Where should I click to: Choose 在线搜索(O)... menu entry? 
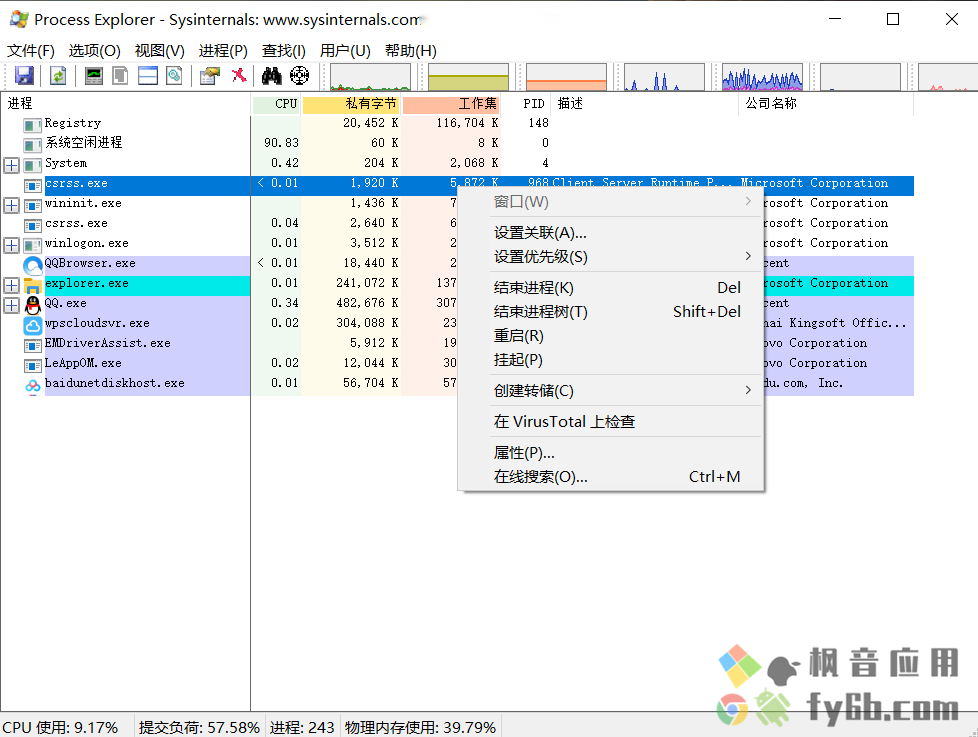pyautogui.click(x=626, y=476)
